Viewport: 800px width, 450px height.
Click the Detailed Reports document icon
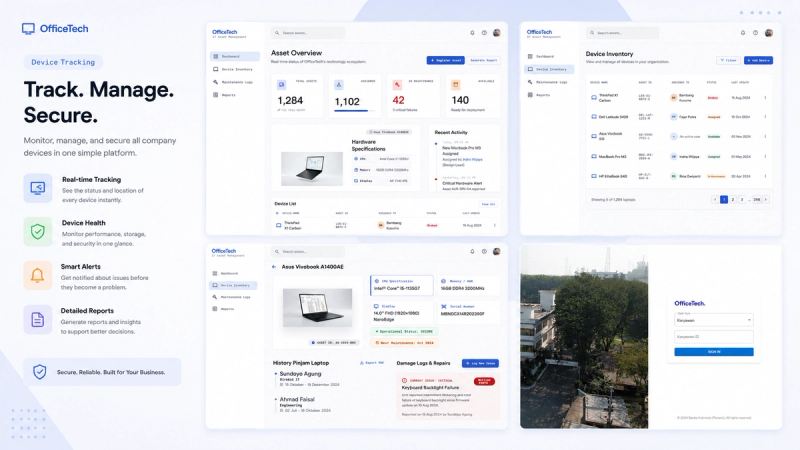pos(38,320)
